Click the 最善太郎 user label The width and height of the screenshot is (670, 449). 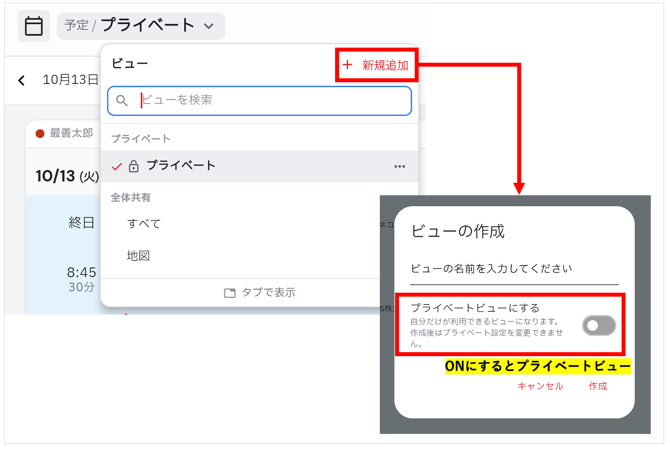point(71,133)
